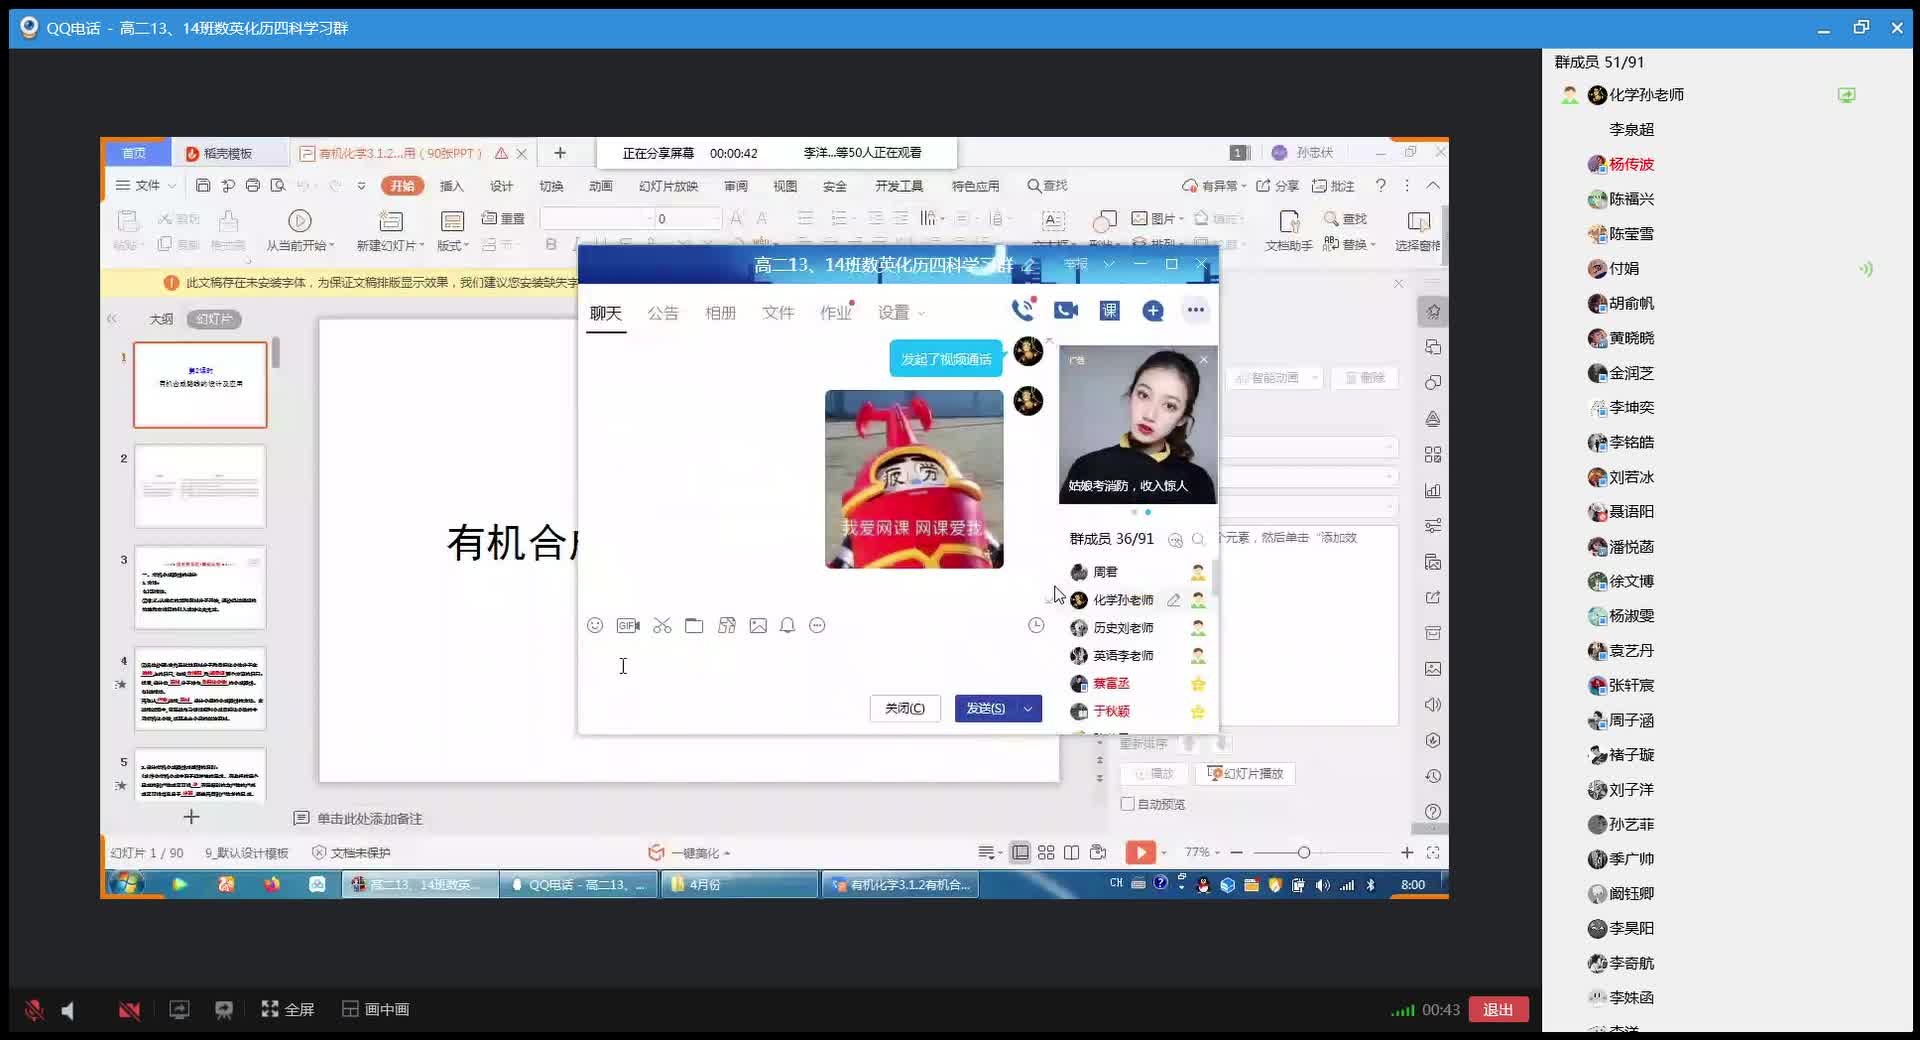1920x1040 pixels.
Task: Select slide 2 thumbnail in WPS panel
Action: 200,486
